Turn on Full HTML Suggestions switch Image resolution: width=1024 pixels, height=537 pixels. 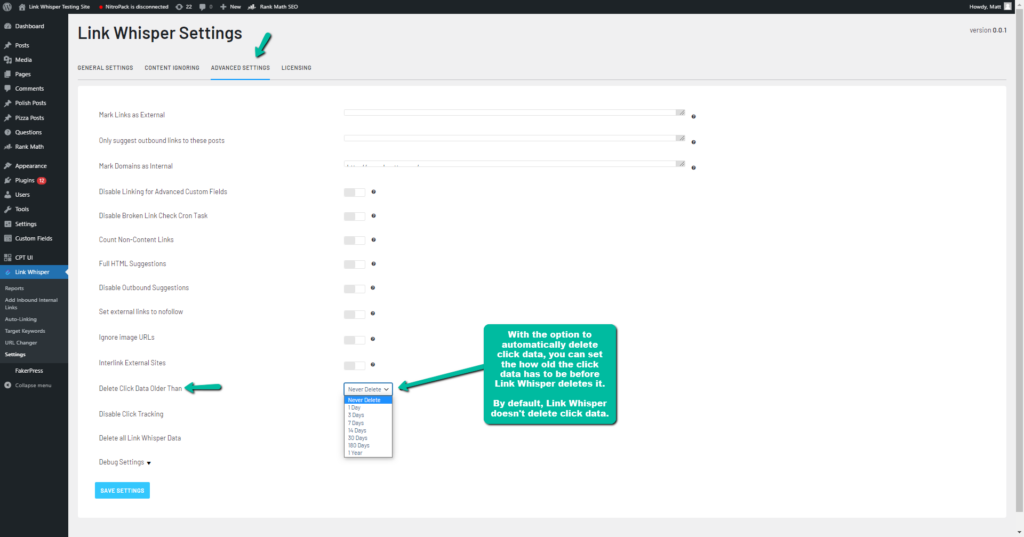tap(355, 265)
